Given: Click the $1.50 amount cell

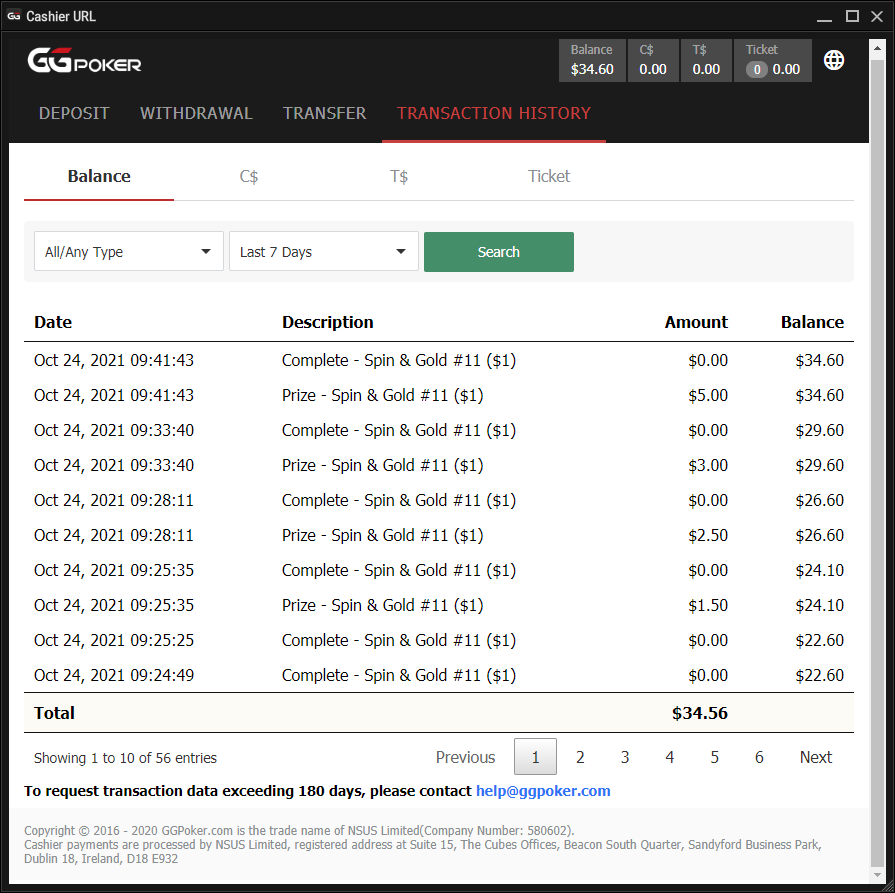Looking at the screenshot, I should (x=708, y=605).
